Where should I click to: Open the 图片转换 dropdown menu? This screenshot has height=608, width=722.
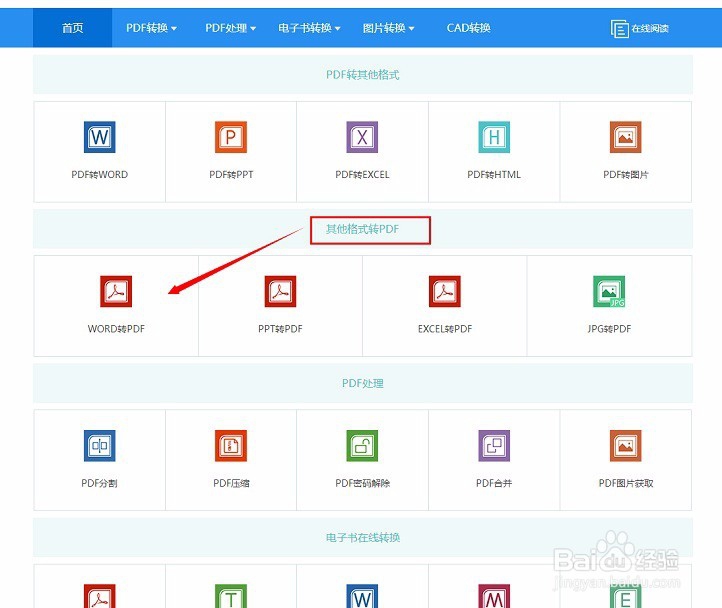pyautogui.click(x=389, y=28)
